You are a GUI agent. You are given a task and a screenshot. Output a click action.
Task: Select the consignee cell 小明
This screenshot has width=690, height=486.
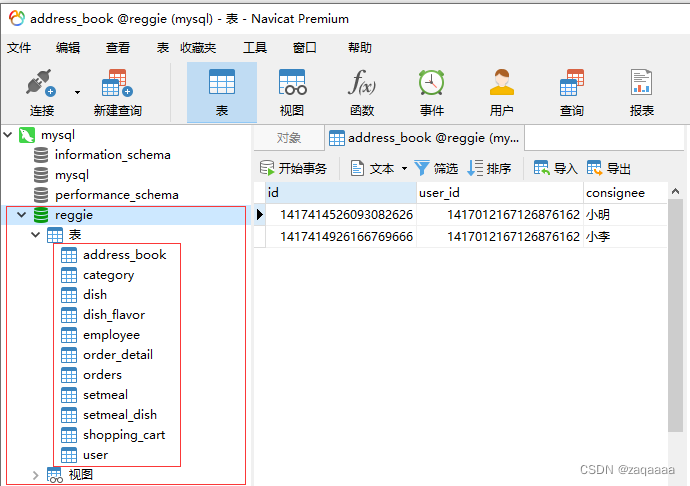625,215
